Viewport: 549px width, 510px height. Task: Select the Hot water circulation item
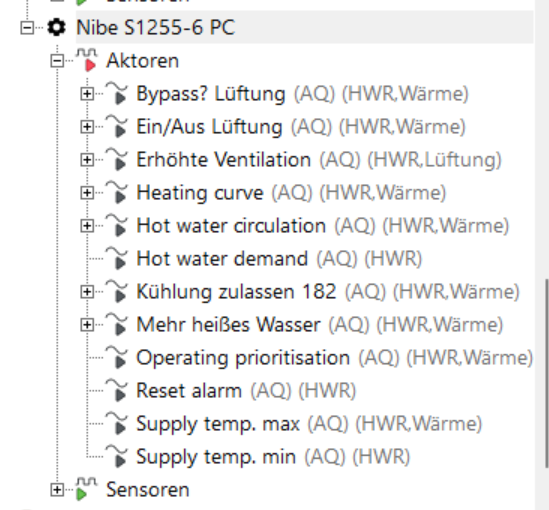coord(322,225)
